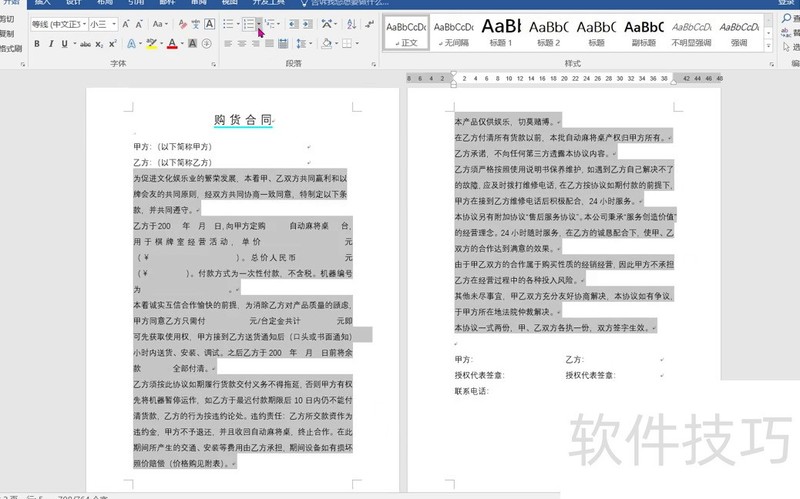Align text to the right

pos(256,44)
